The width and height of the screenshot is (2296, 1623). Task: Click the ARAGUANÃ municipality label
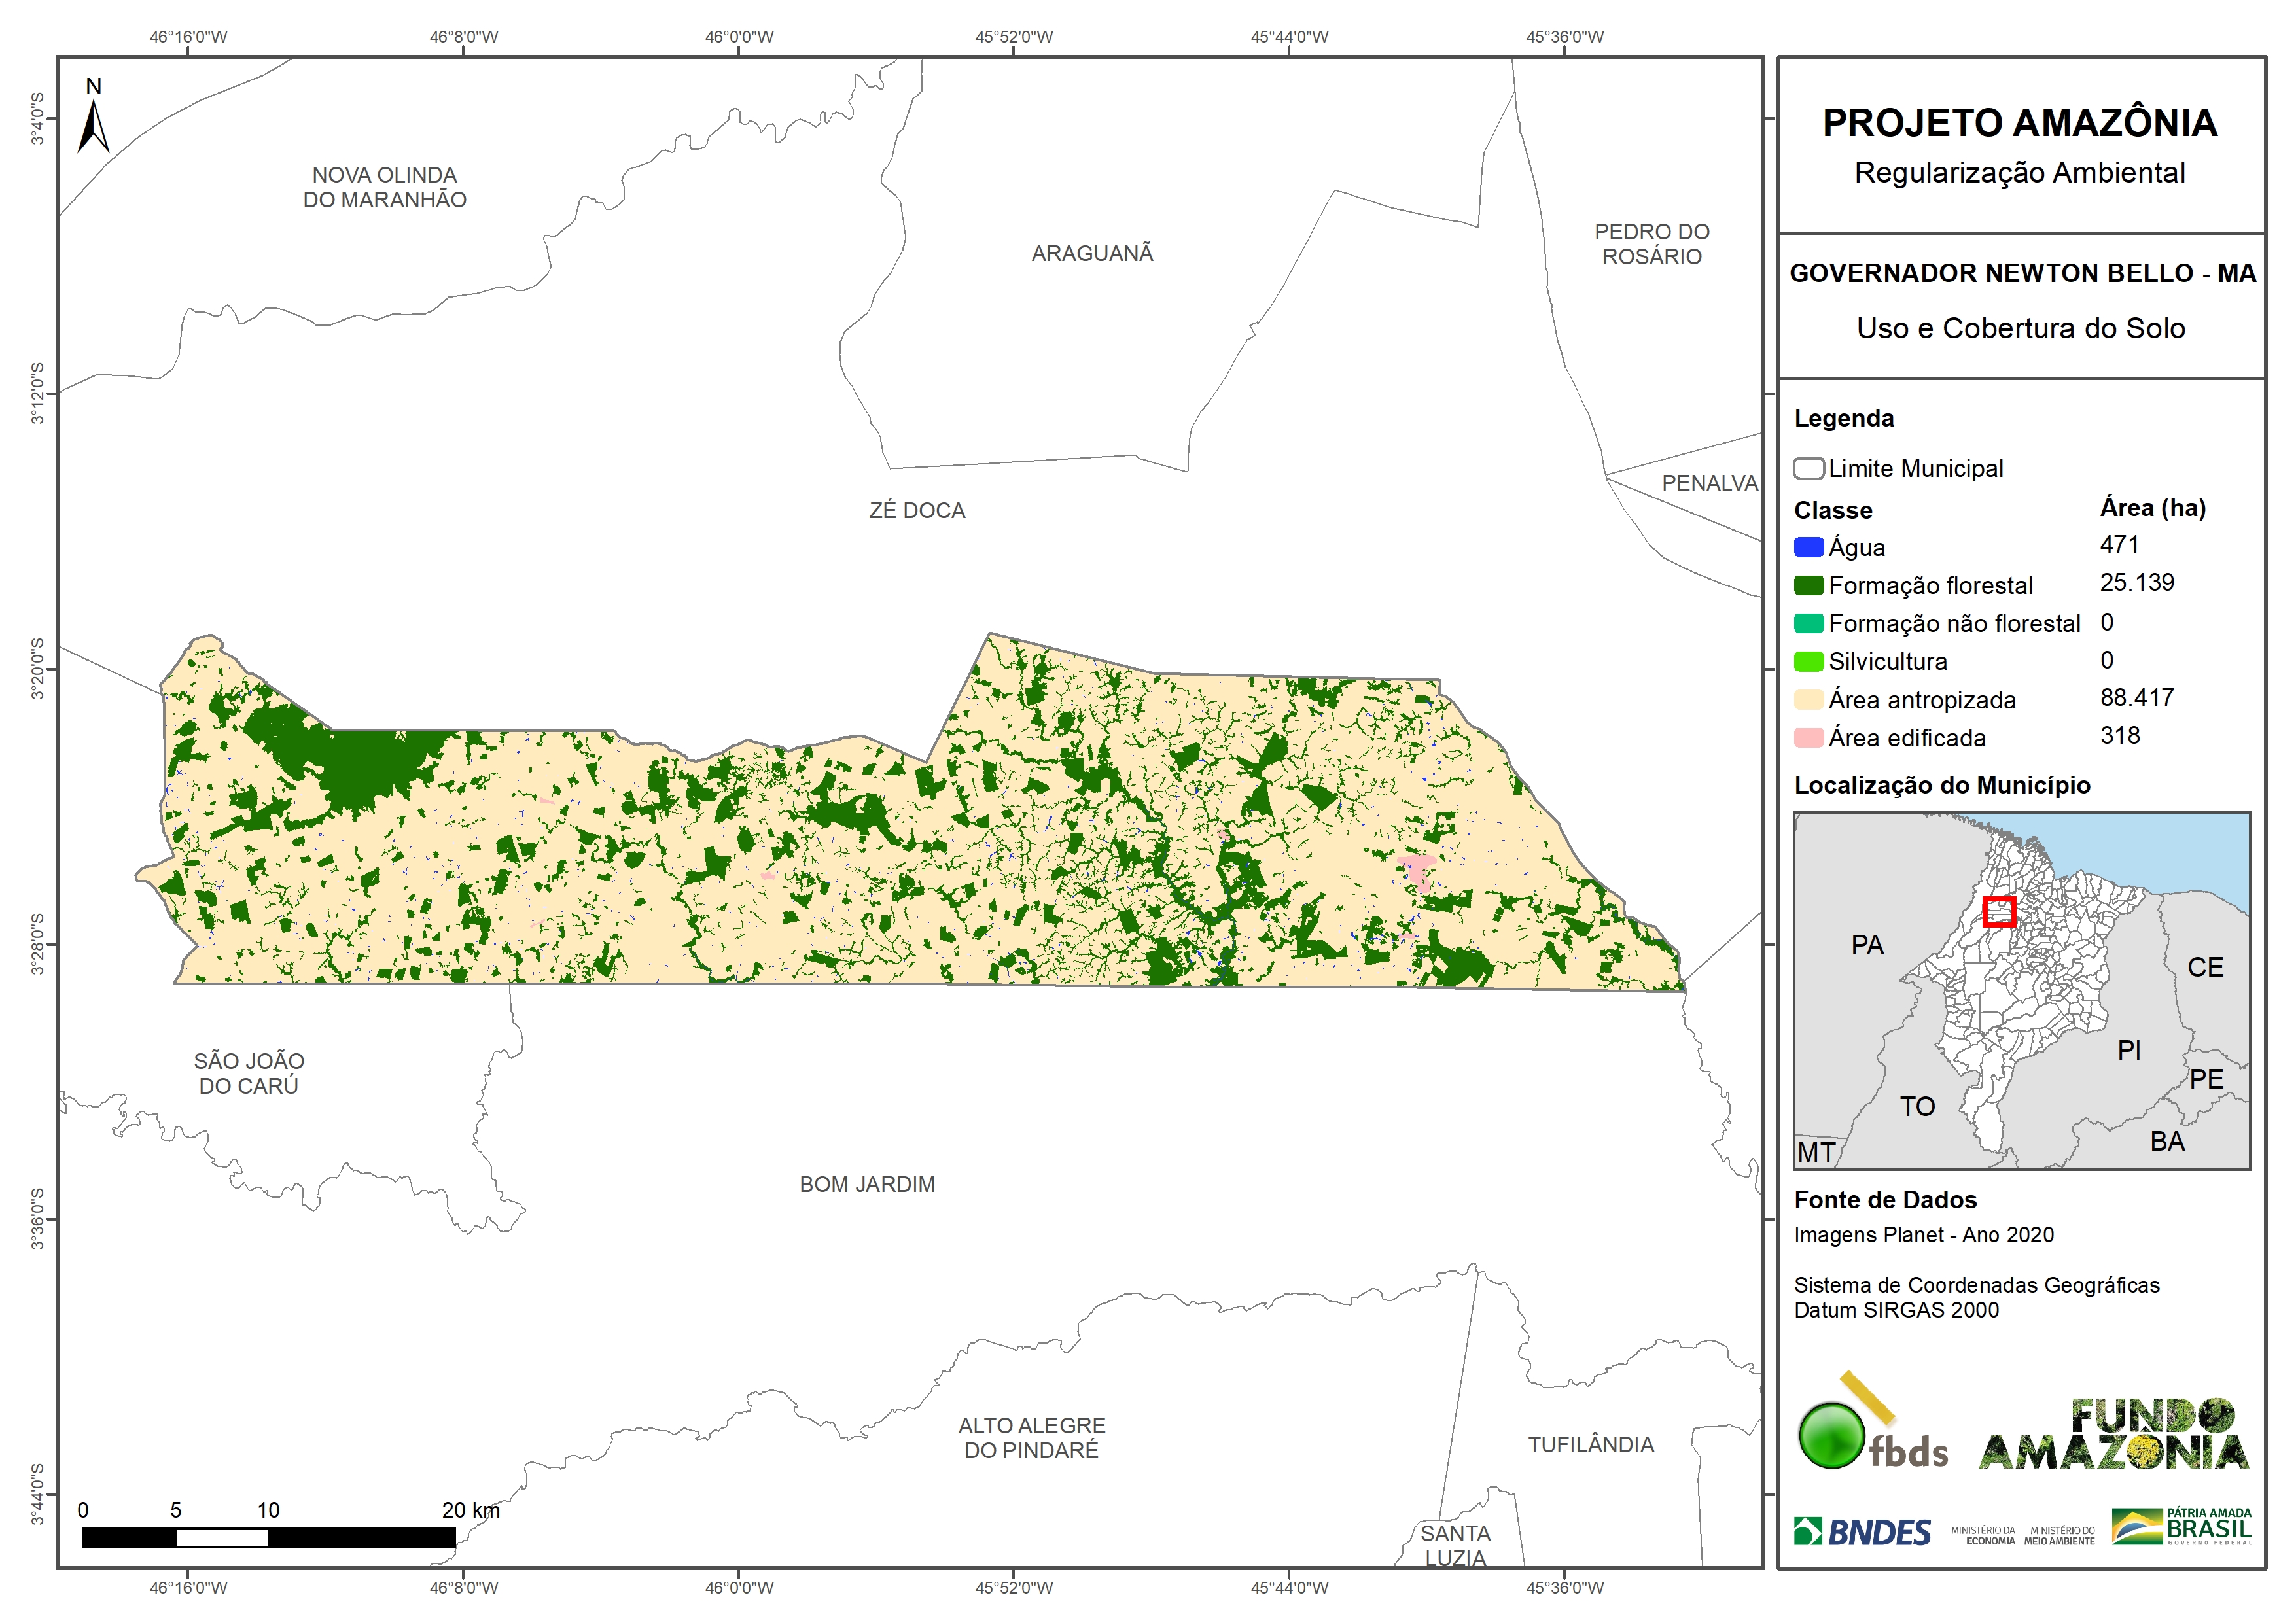(1092, 254)
